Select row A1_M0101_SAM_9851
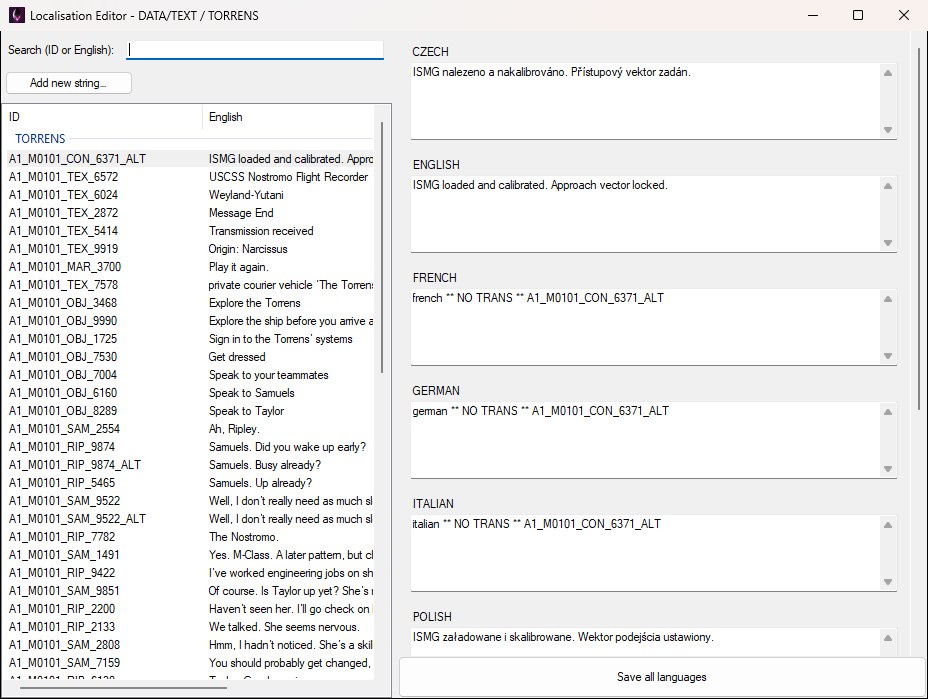 pos(189,591)
